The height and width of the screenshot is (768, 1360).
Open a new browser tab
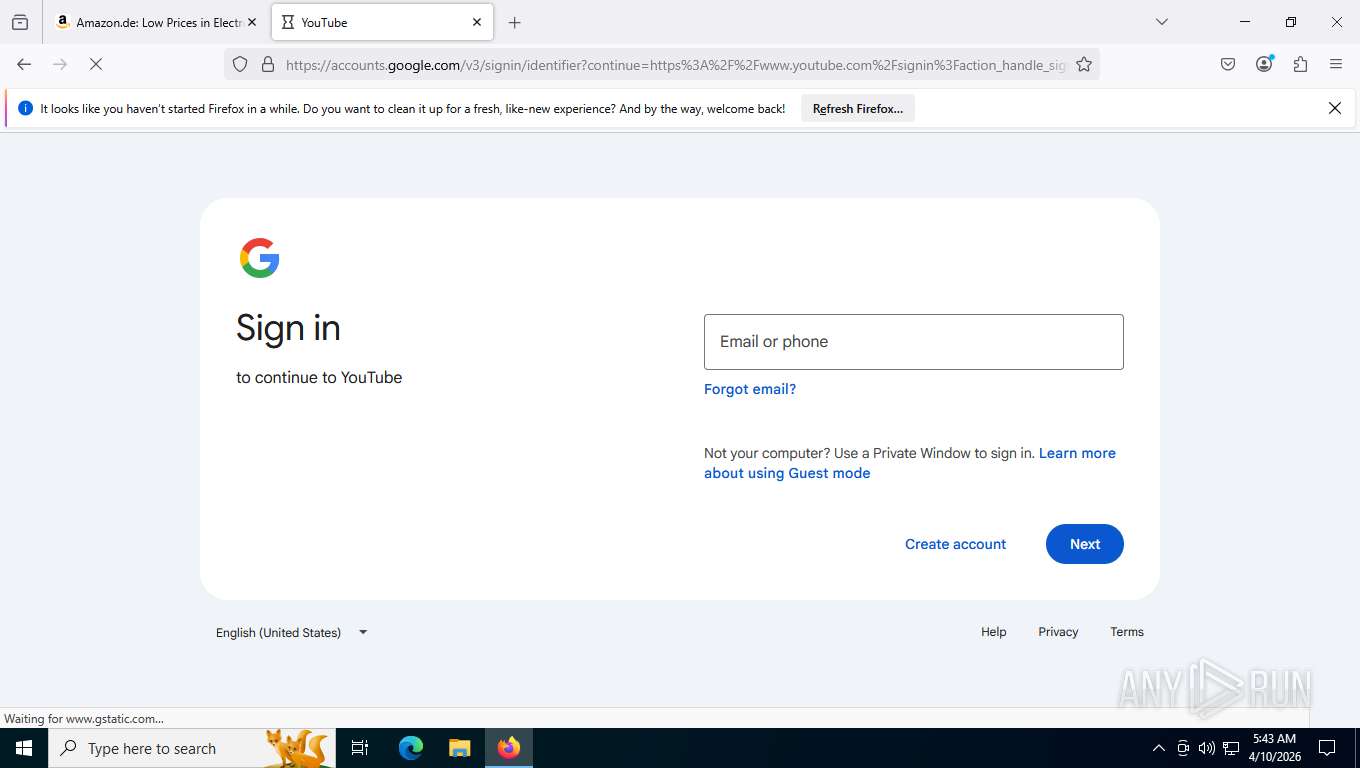(x=514, y=22)
